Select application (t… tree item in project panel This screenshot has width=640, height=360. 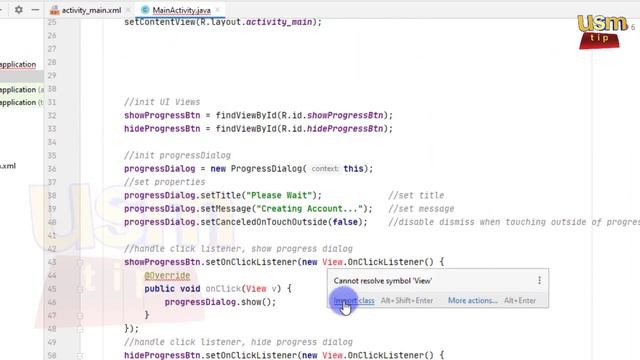click(21, 102)
